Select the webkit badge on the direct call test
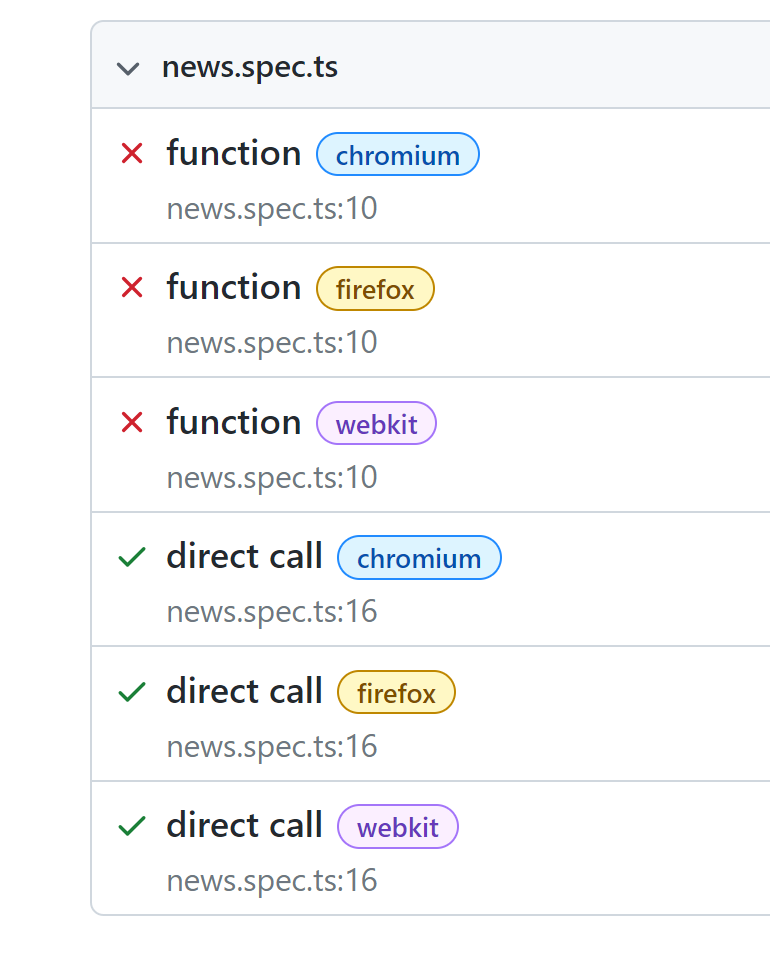The image size is (770, 958). (x=397, y=826)
